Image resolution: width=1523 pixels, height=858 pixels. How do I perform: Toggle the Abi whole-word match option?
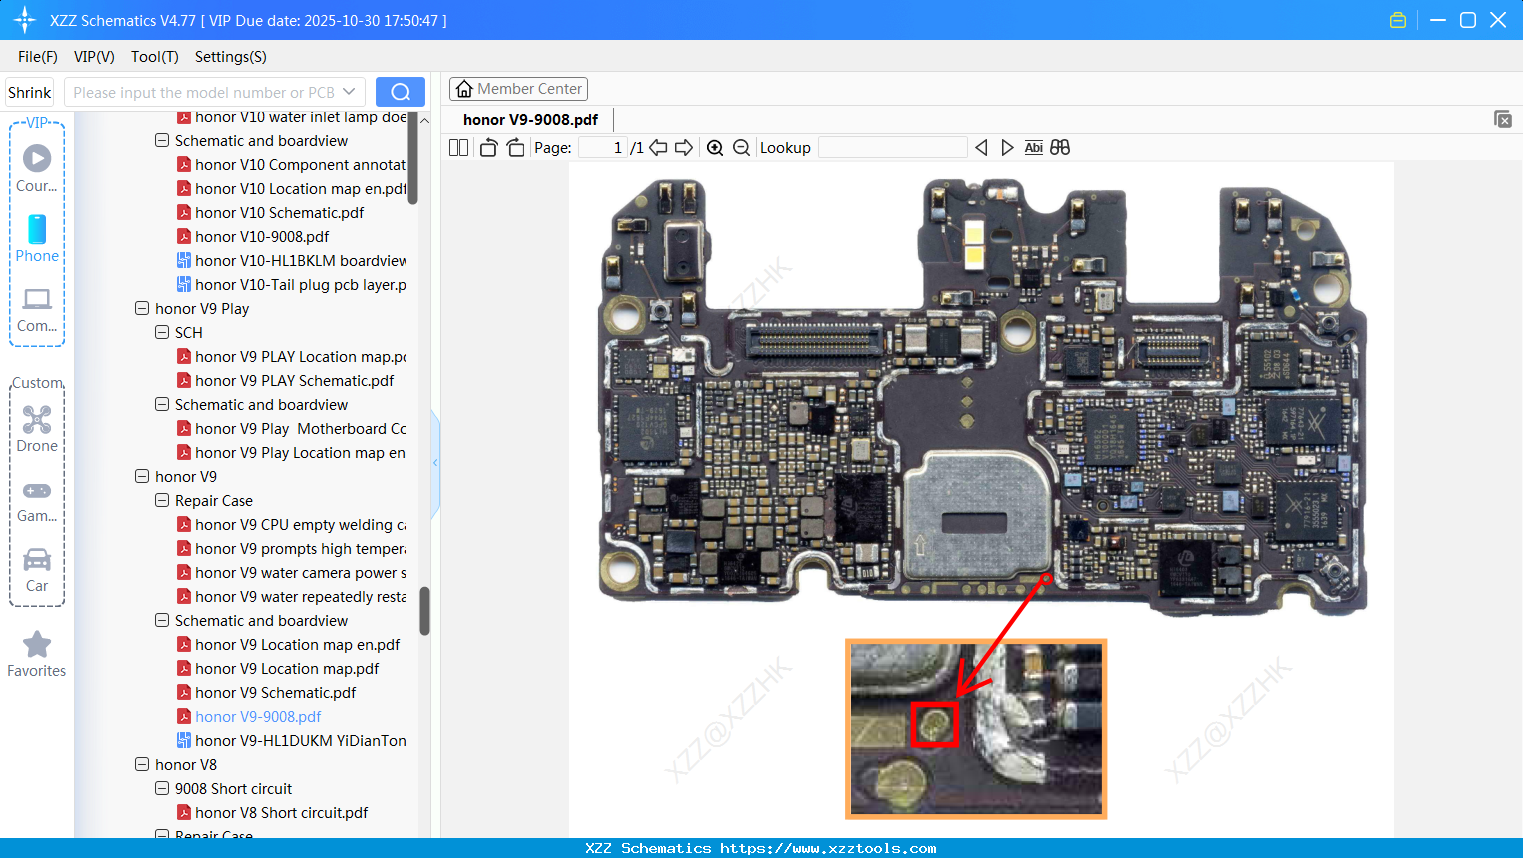tap(1034, 147)
